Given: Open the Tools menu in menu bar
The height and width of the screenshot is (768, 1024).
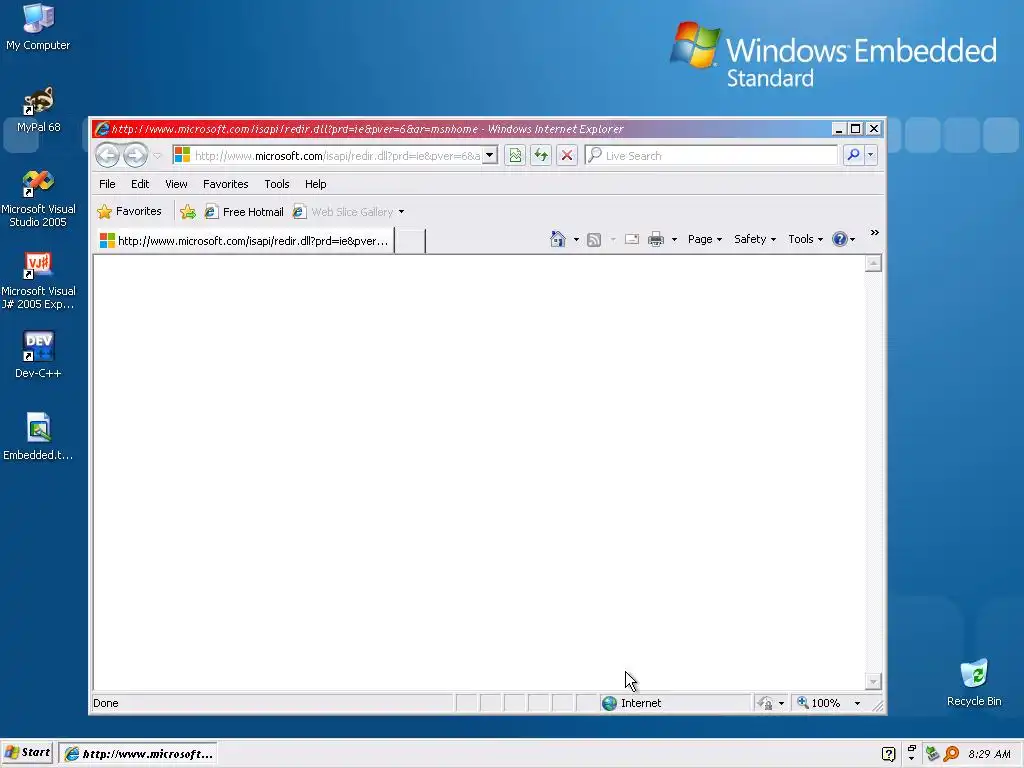Looking at the screenshot, I should point(277,184).
